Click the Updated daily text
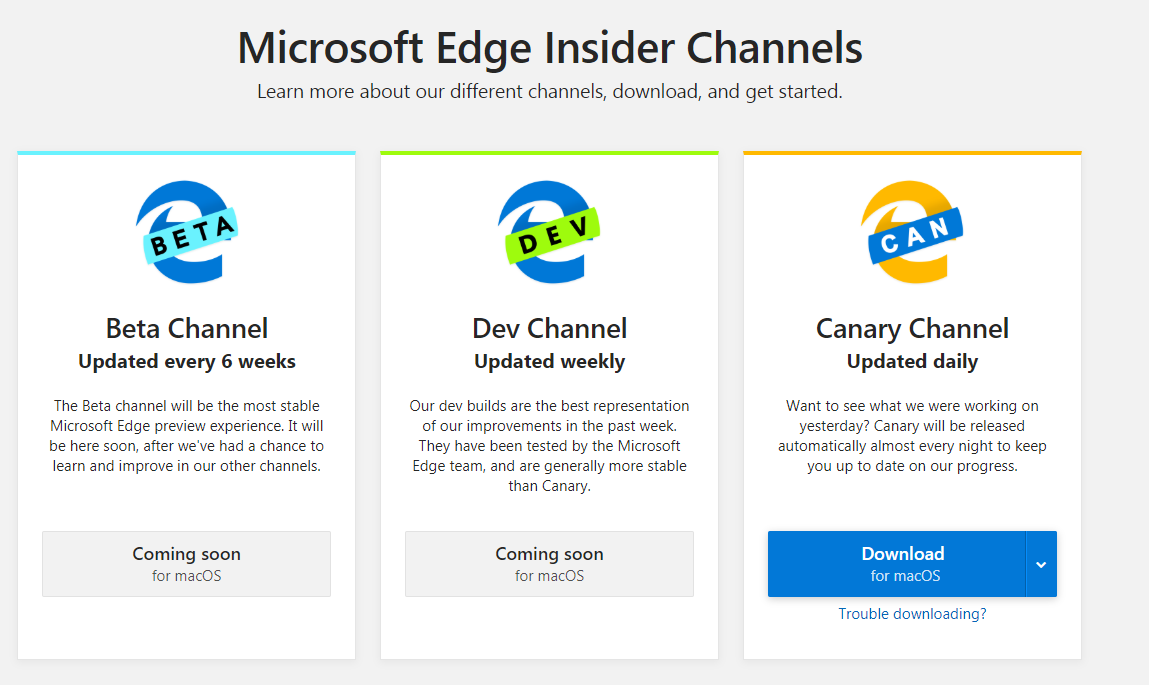 click(912, 362)
